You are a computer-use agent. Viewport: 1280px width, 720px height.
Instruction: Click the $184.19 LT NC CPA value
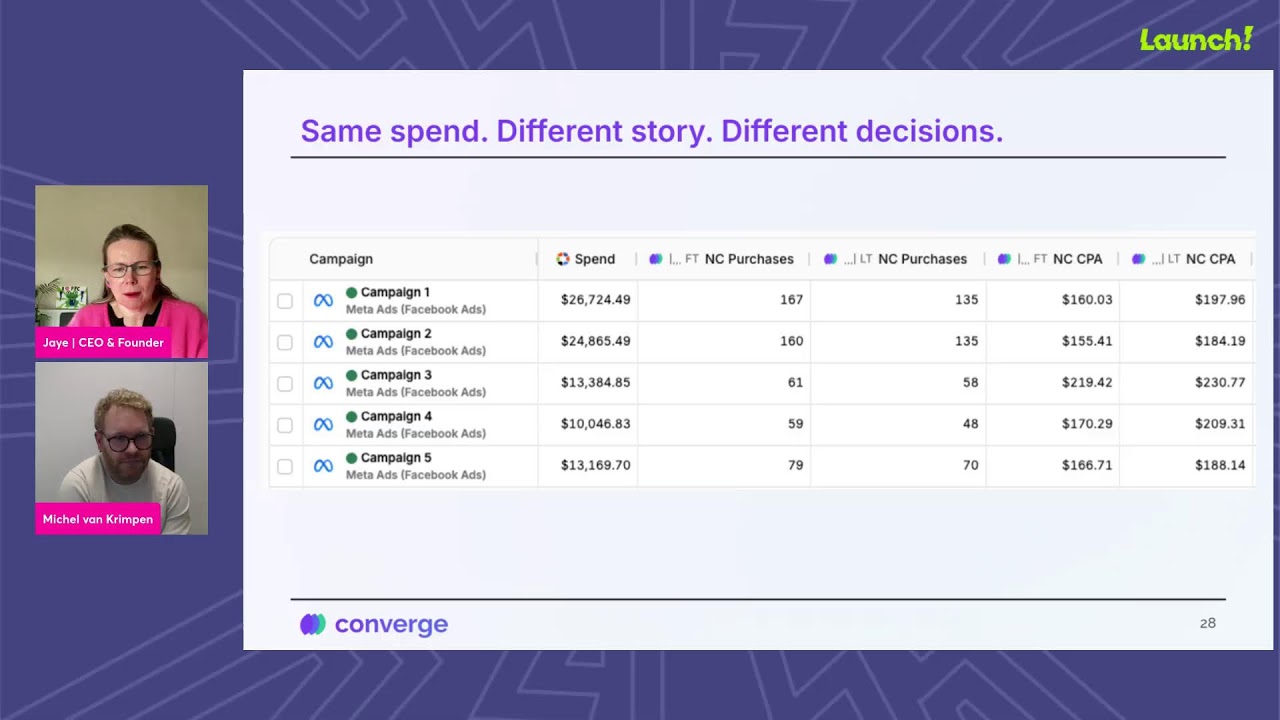coord(1220,341)
